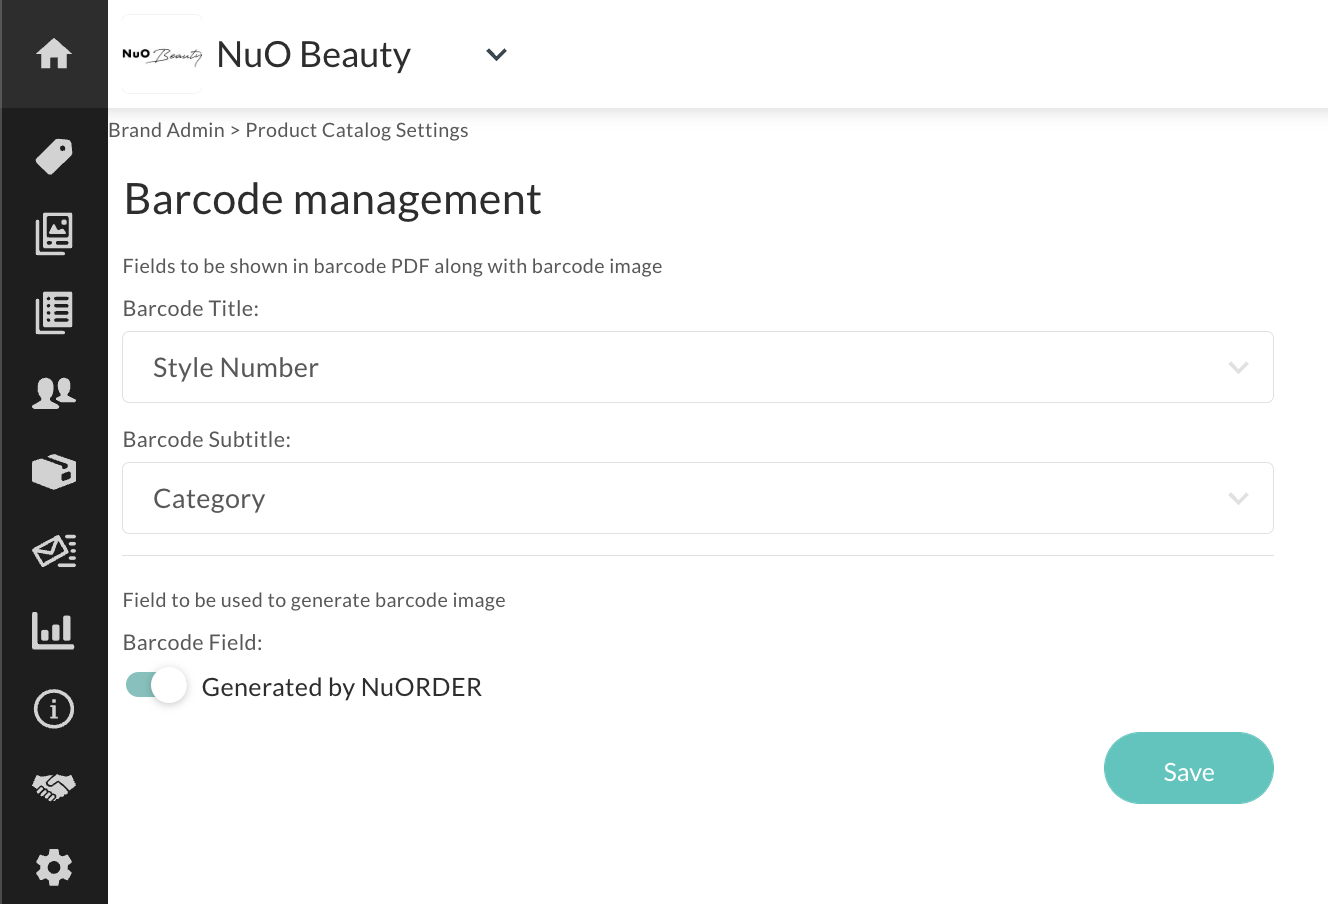This screenshot has width=1328, height=904.
Task: Open the package box icon in sidebar
Action: pos(54,471)
